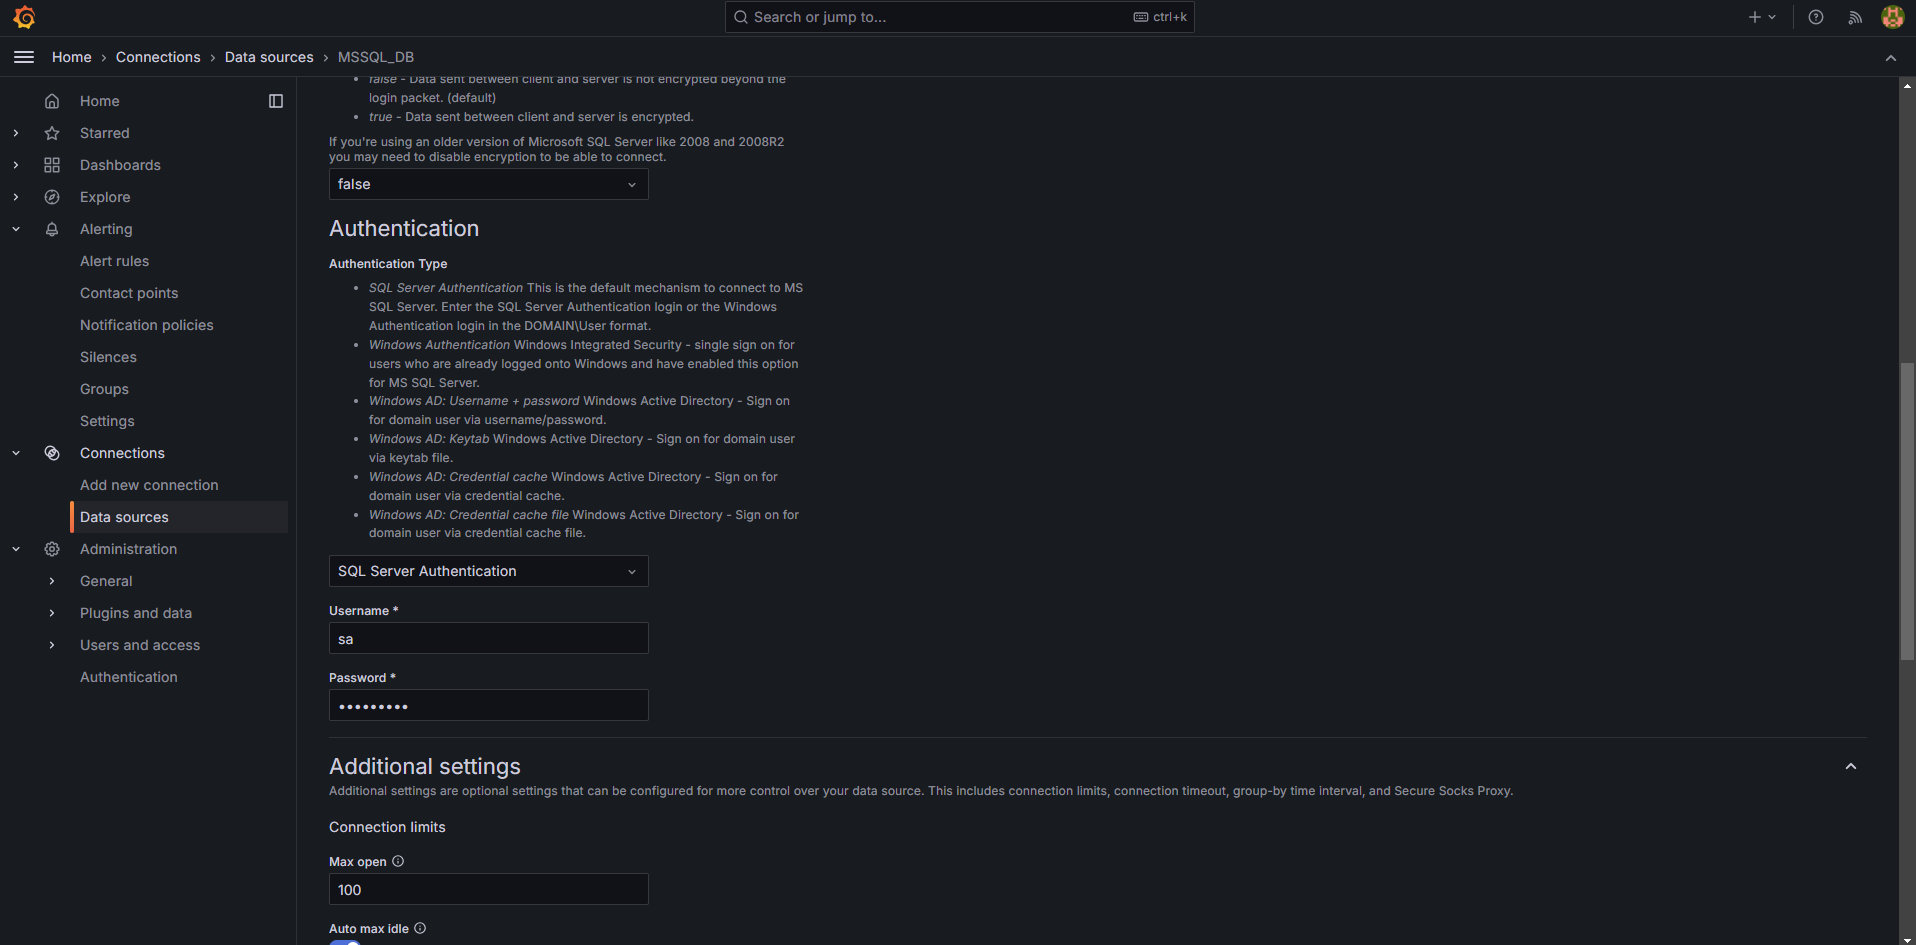Click Add new connection
The height and width of the screenshot is (945, 1916).
point(149,485)
